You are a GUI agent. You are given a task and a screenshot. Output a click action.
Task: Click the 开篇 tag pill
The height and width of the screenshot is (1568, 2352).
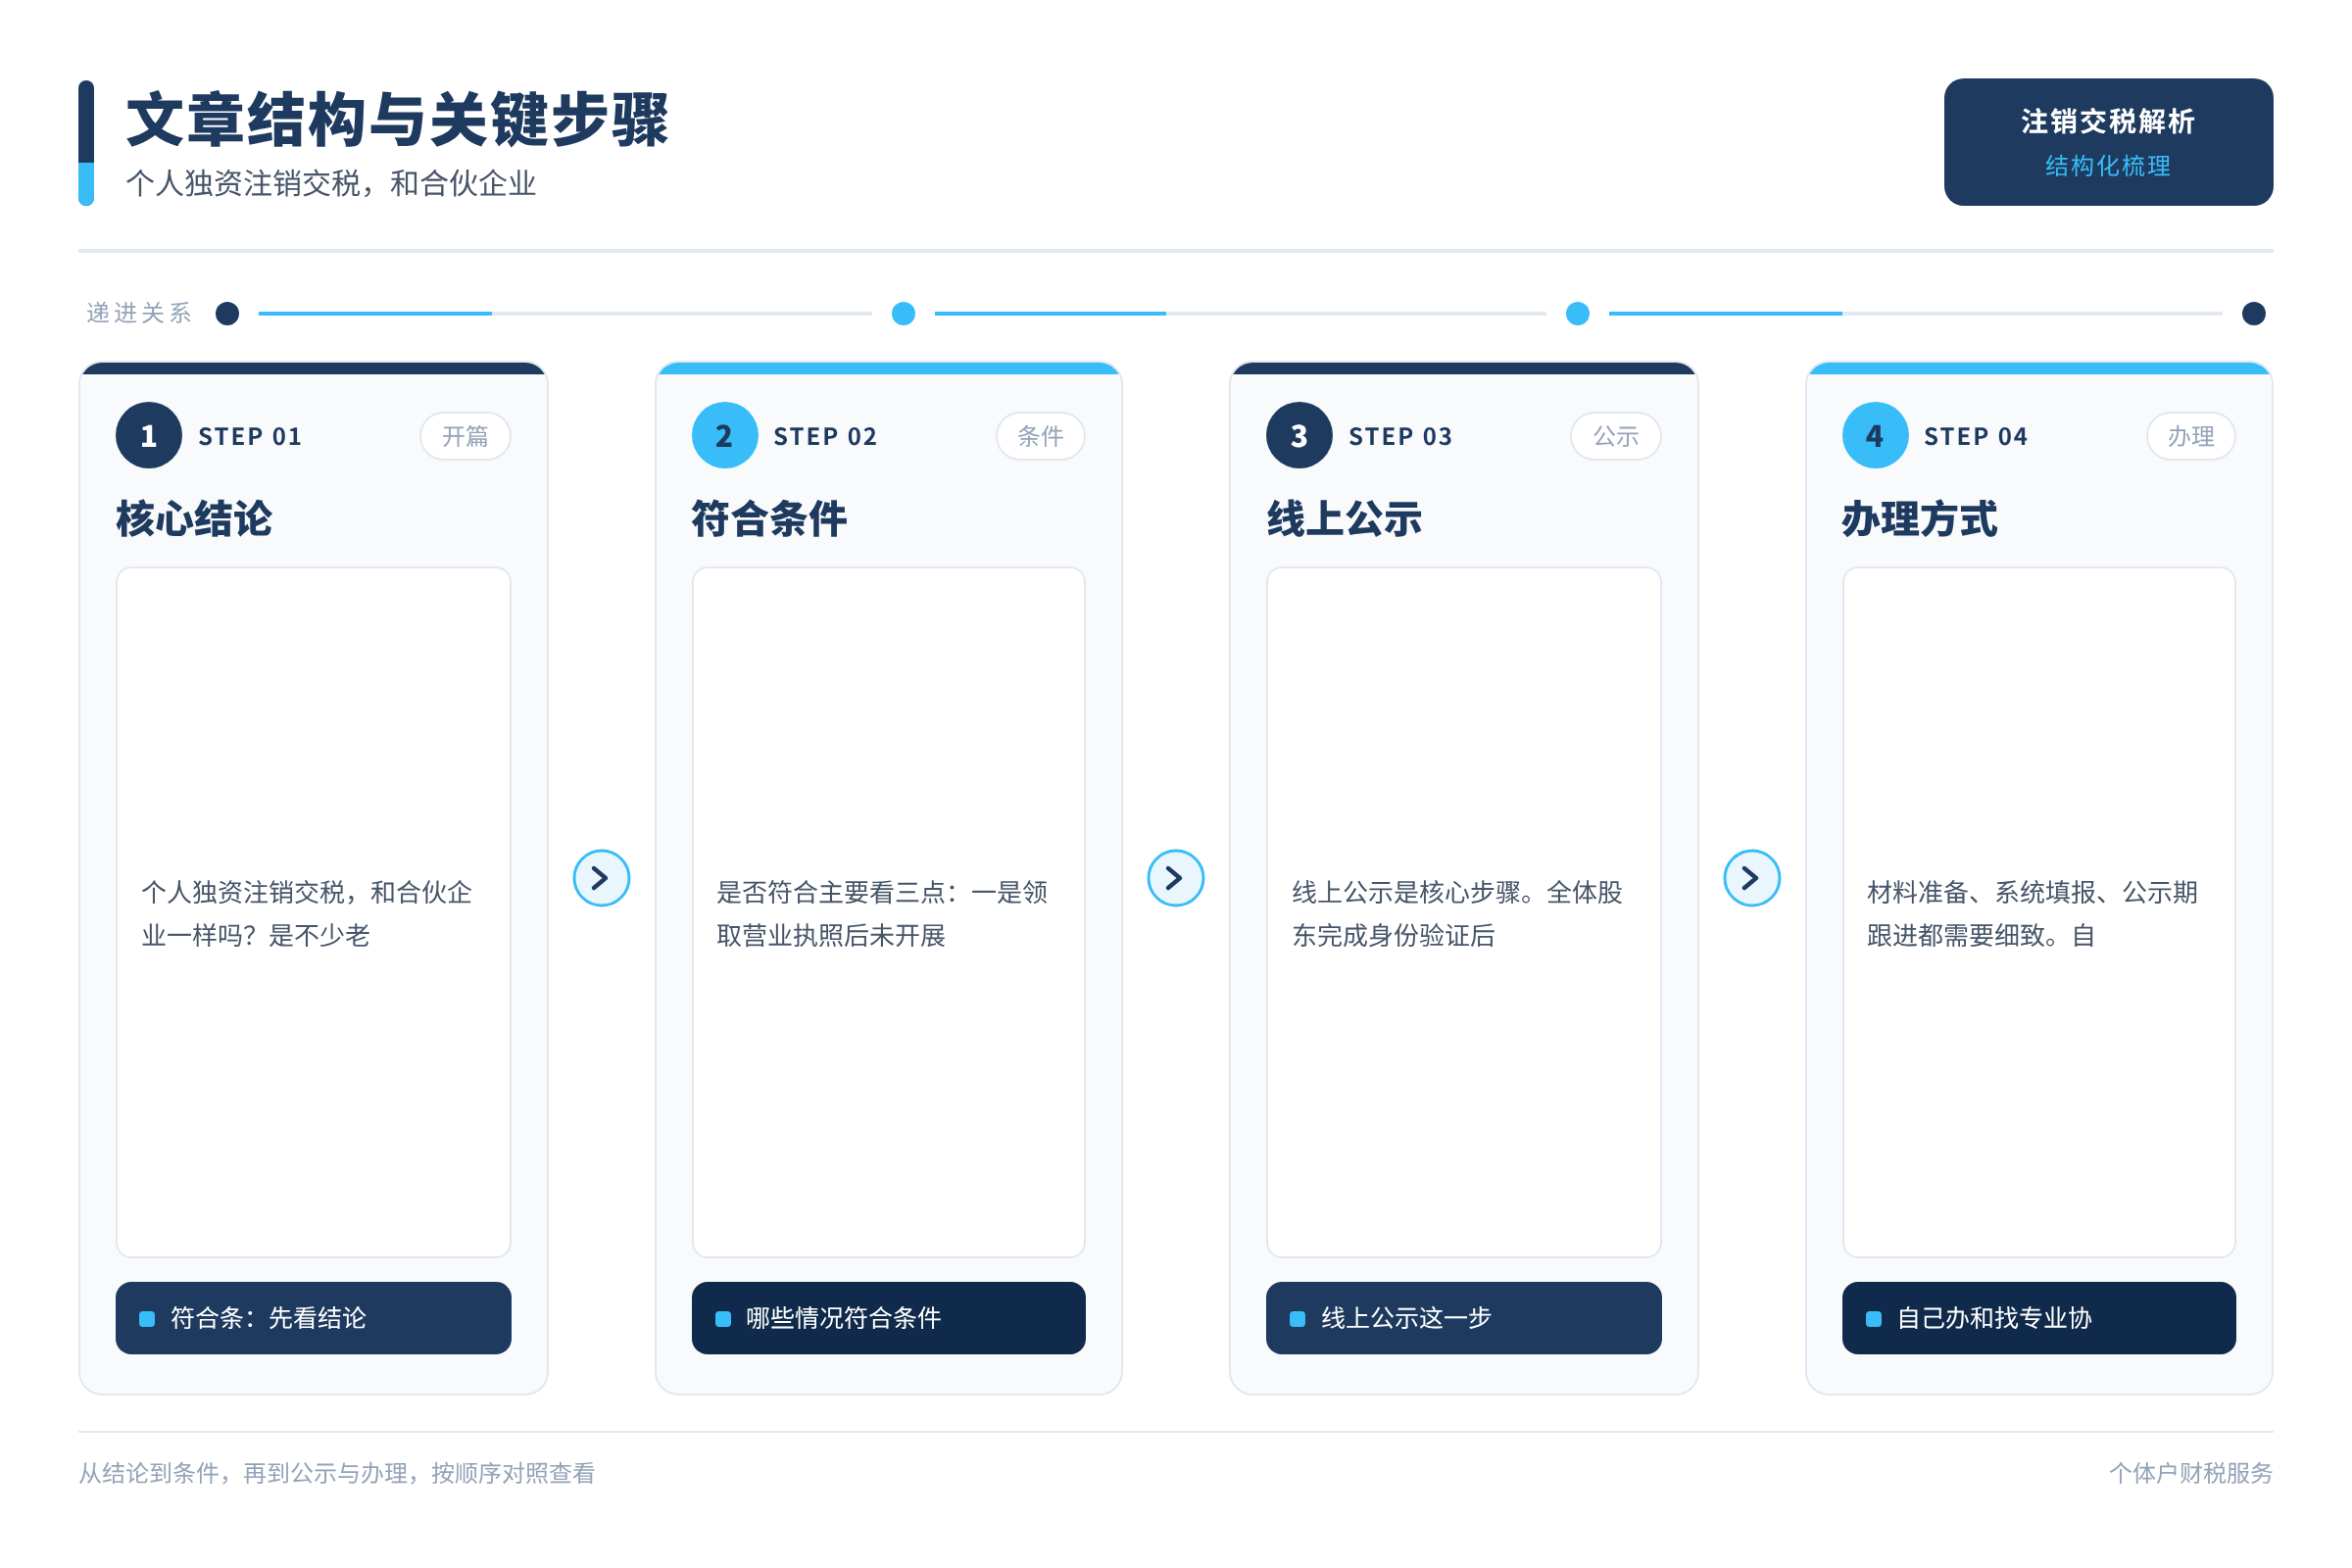(465, 436)
